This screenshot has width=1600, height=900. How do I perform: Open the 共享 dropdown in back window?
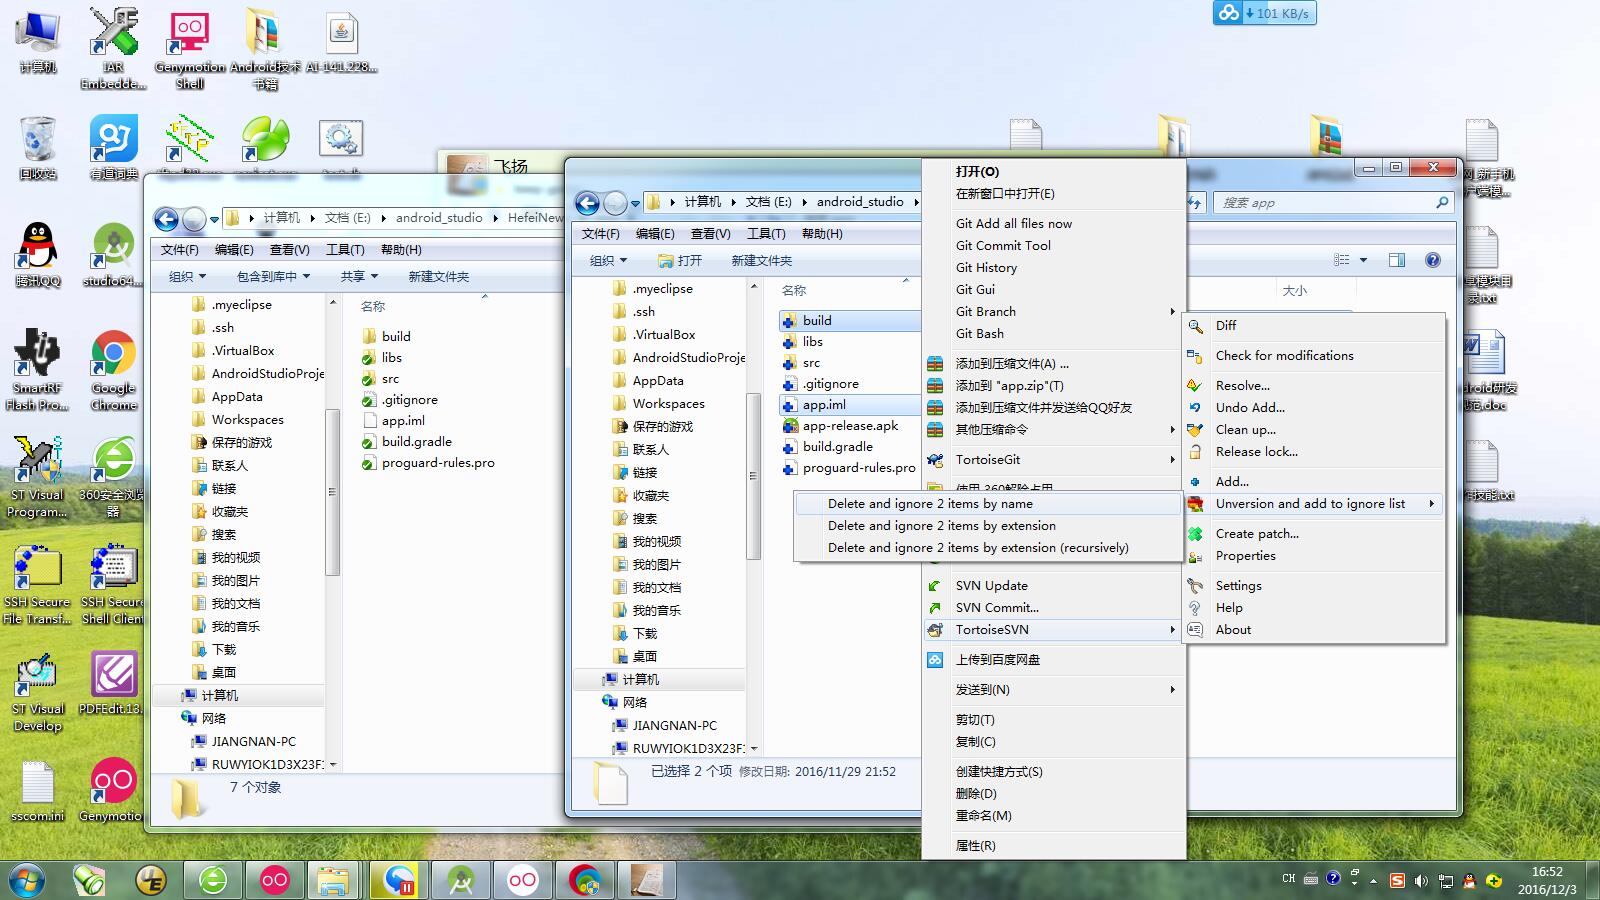[359, 277]
